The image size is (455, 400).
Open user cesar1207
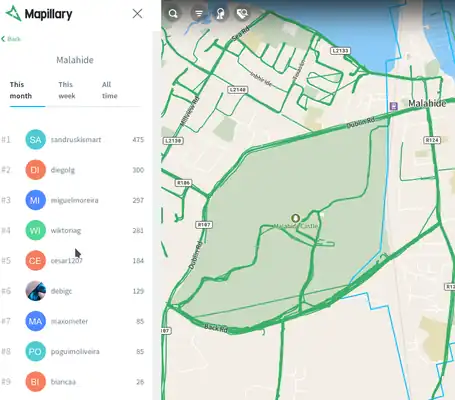[66, 261]
